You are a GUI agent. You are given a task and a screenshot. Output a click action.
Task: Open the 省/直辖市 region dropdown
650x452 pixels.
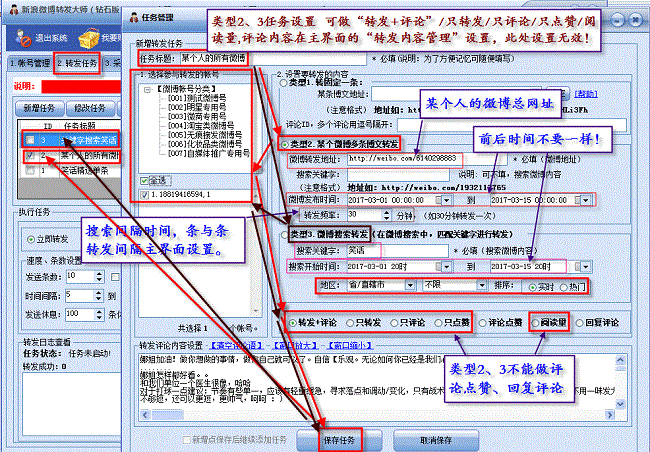tap(410, 285)
